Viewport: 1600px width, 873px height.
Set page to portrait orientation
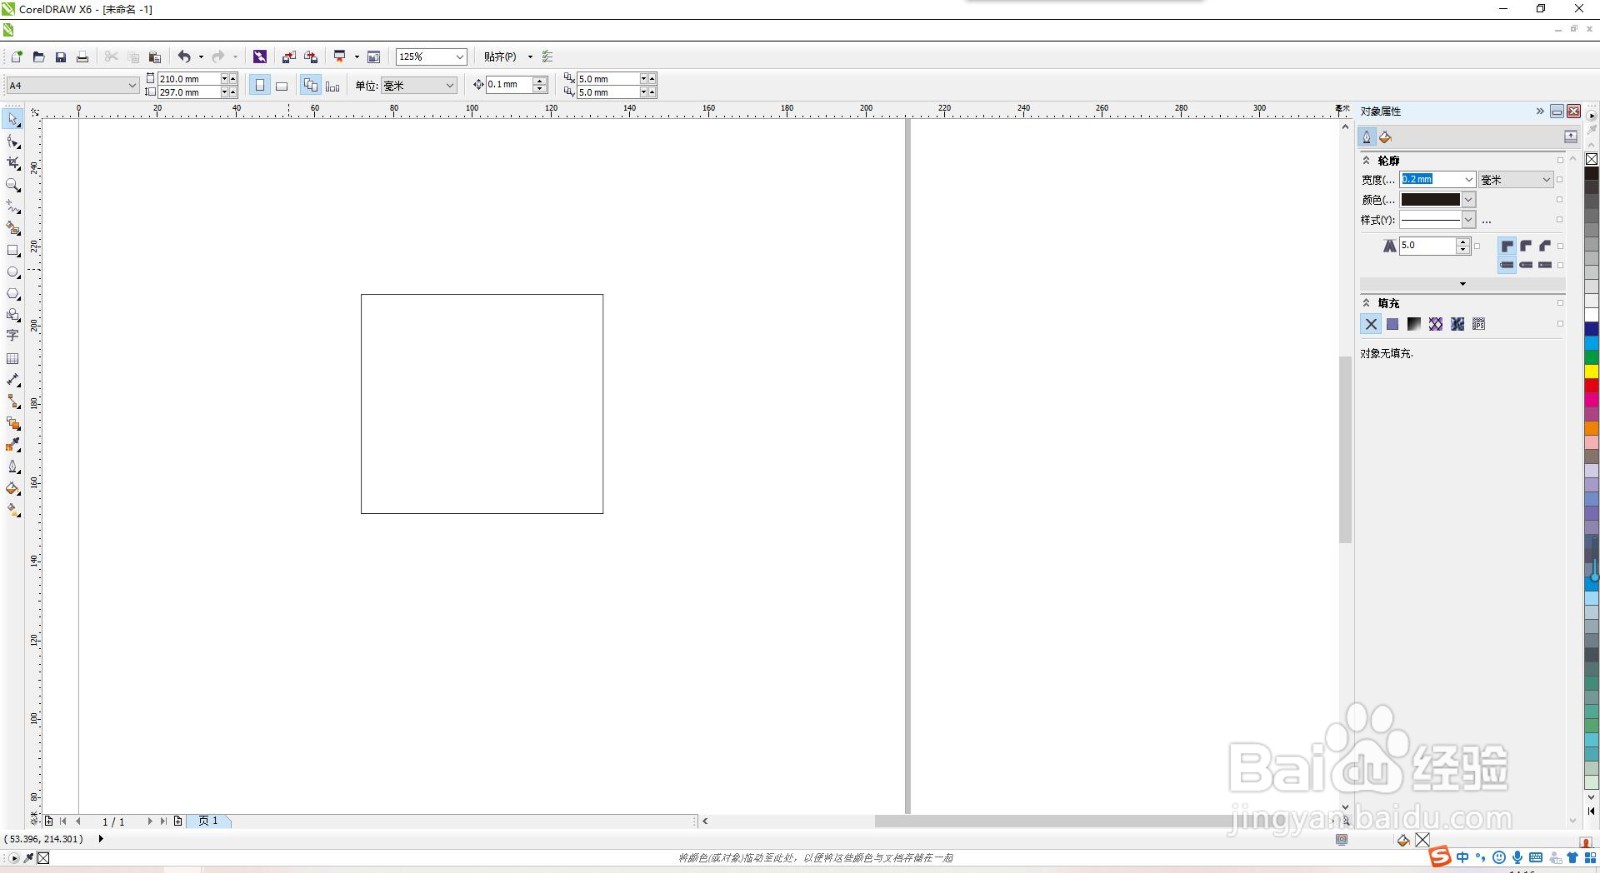click(x=260, y=85)
